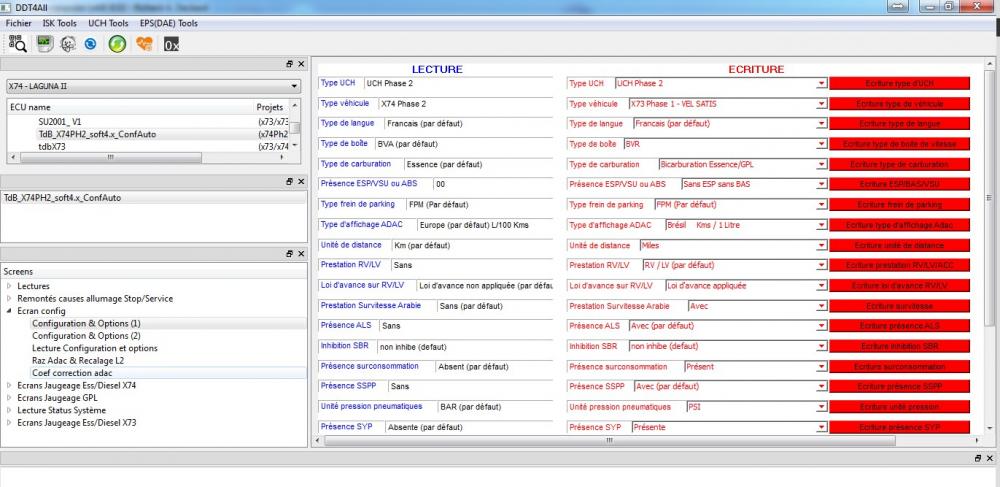The image size is (1000, 487).
Task: Float the TdB_X74PH2 selected ECU panel
Action: pos(290,182)
